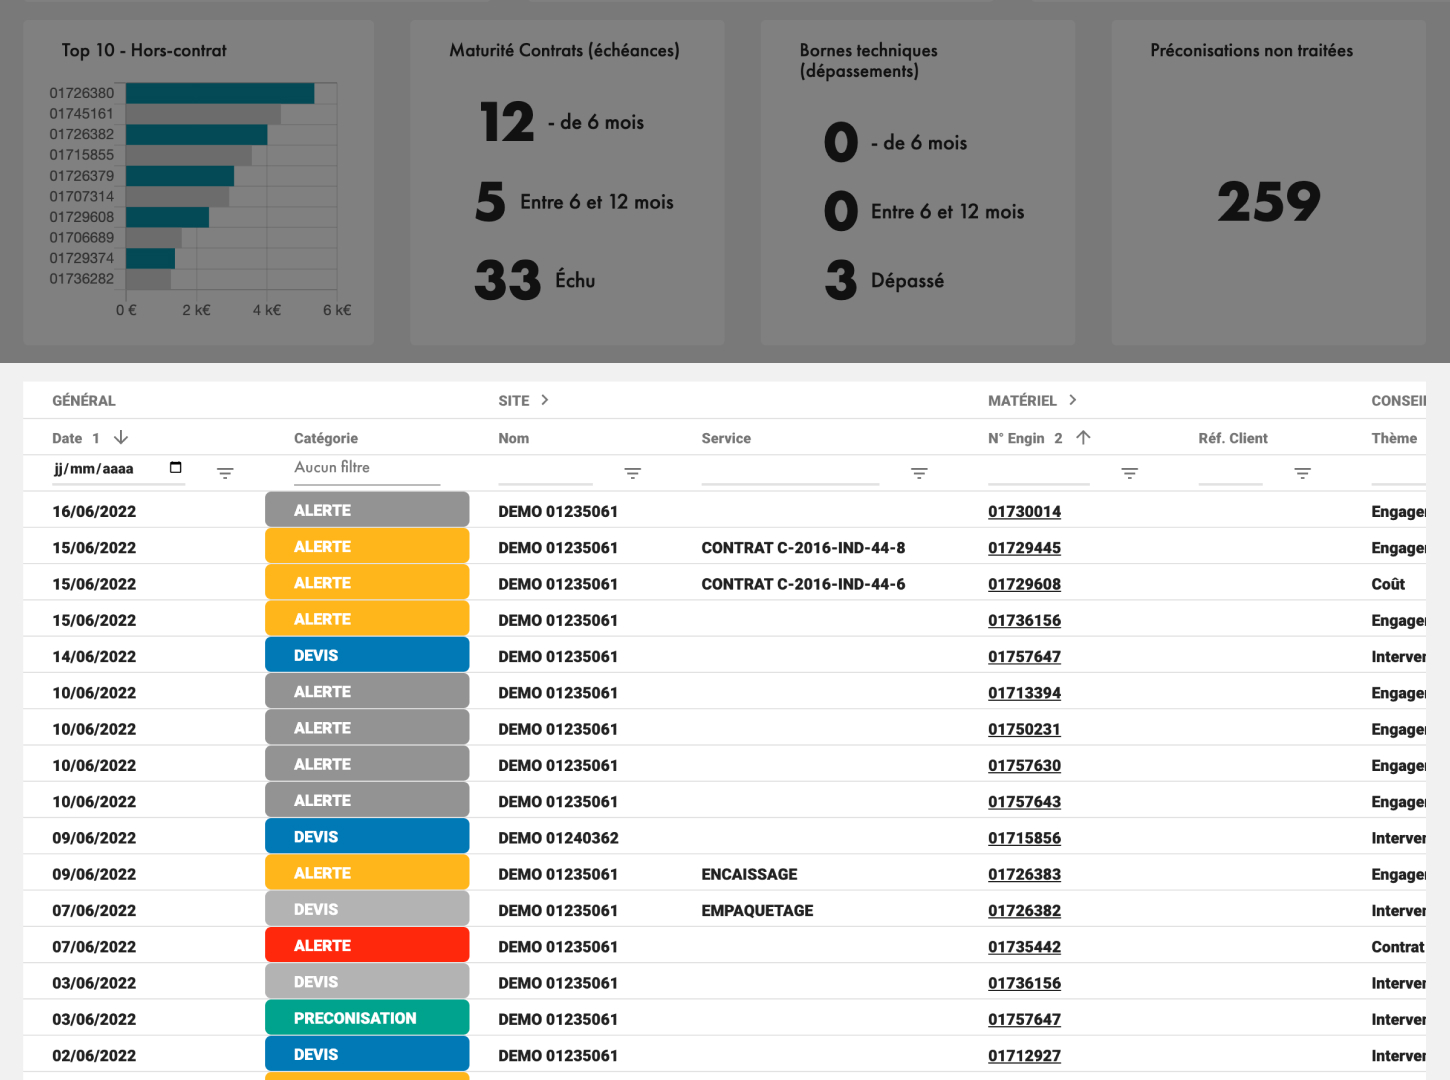Sort by the Service column header
The width and height of the screenshot is (1450, 1080).
pos(726,438)
